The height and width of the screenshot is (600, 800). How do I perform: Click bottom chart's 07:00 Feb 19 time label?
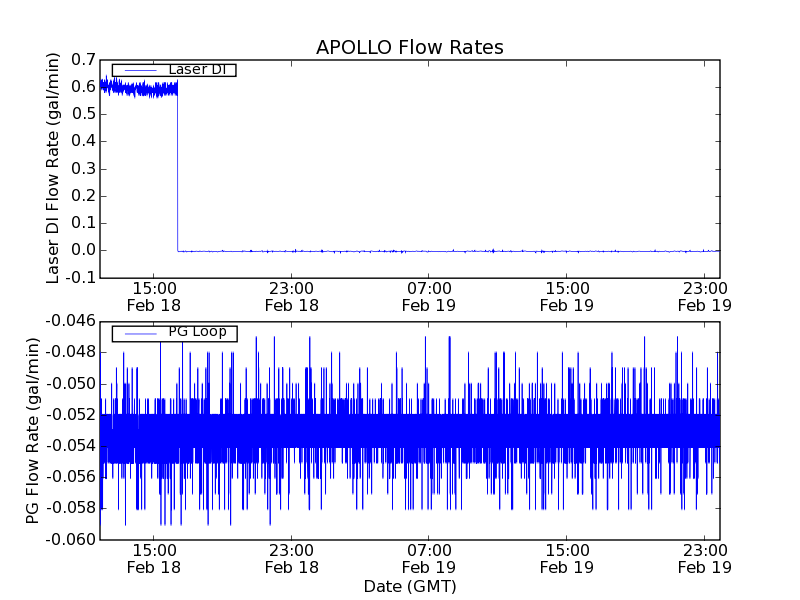pyautogui.click(x=429, y=559)
